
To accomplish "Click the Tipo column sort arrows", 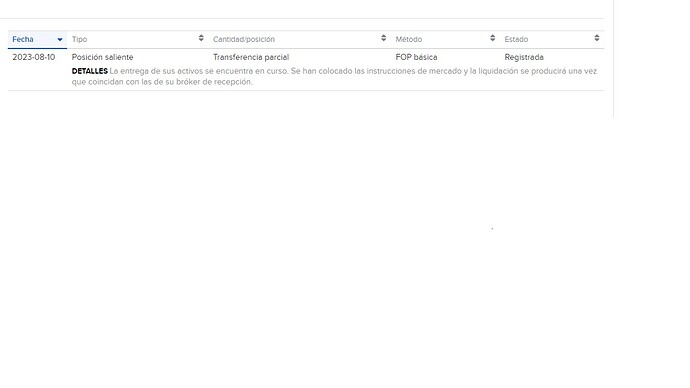I will tap(201, 38).
